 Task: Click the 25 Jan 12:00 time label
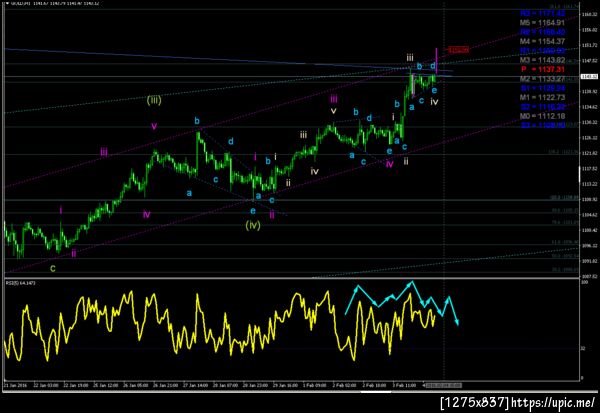tap(106, 385)
